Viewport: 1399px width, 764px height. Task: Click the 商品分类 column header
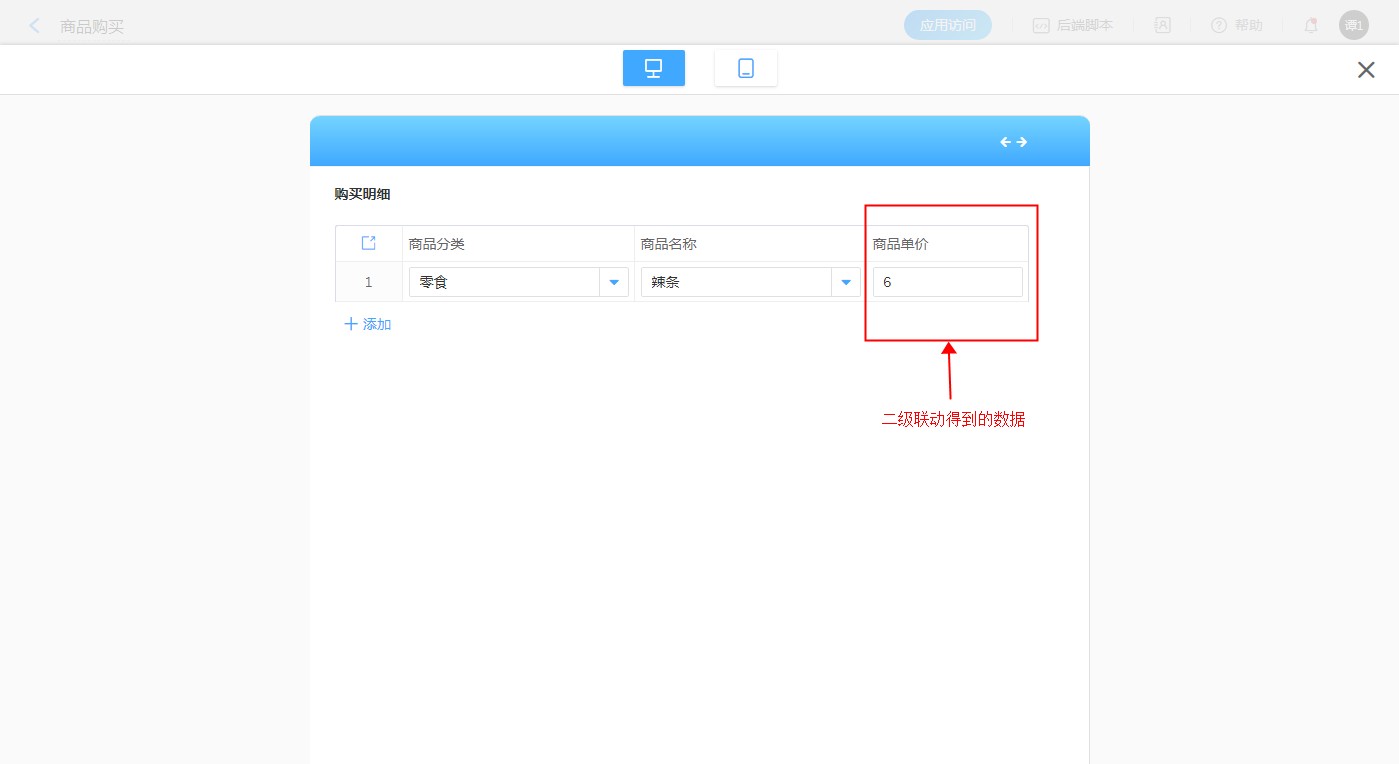tap(437, 244)
